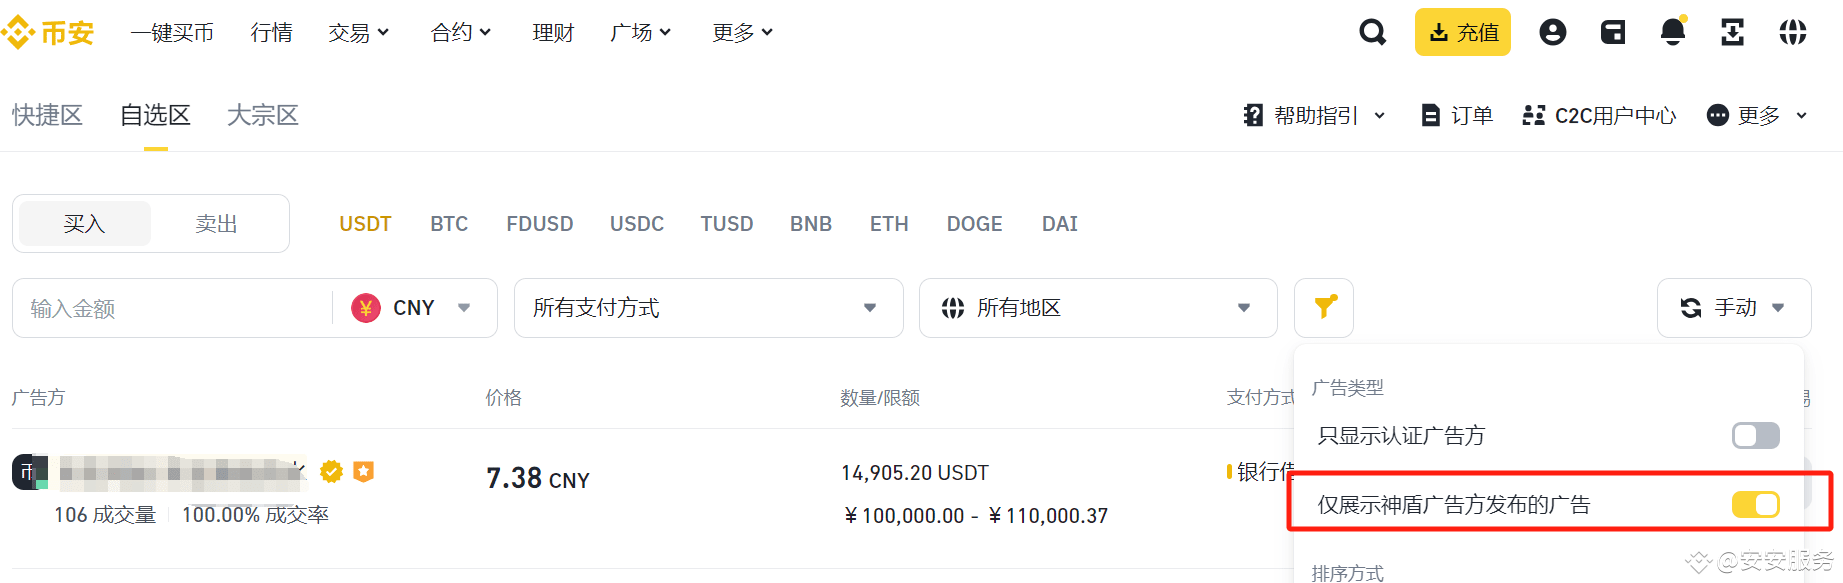Select the 卖出 sell option
1843x583 pixels.
tap(216, 224)
